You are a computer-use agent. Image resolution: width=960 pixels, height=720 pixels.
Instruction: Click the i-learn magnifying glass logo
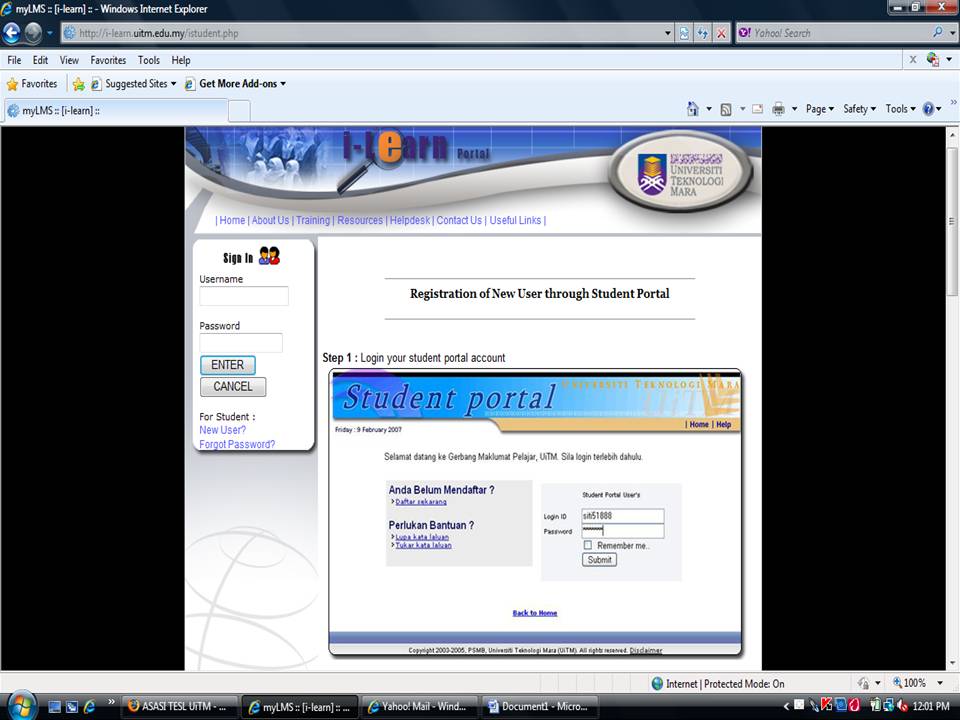(x=368, y=160)
